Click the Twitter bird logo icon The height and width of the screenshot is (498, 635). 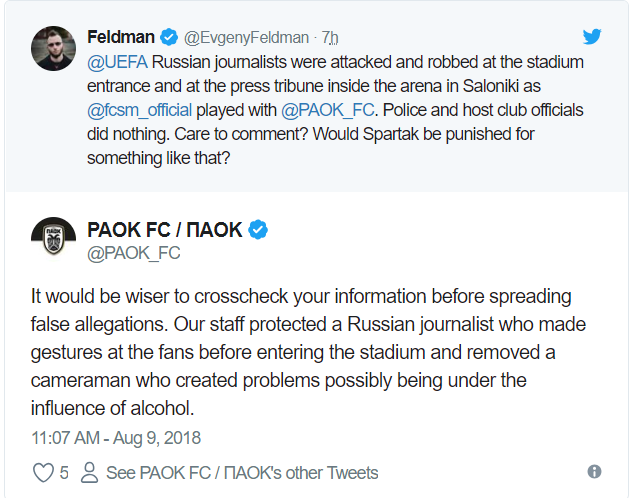tap(592, 37)
